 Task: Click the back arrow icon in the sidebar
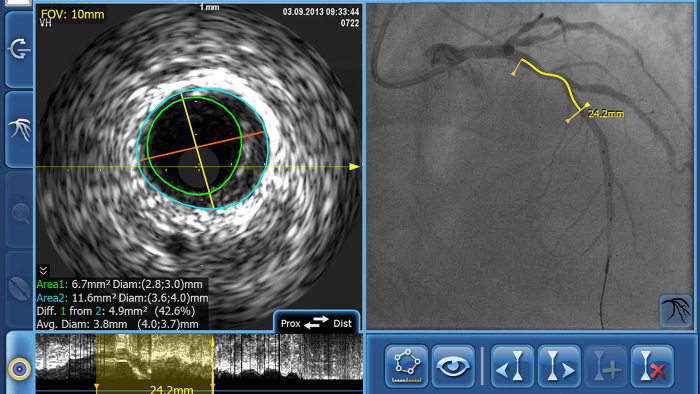[x=19, y=49]
